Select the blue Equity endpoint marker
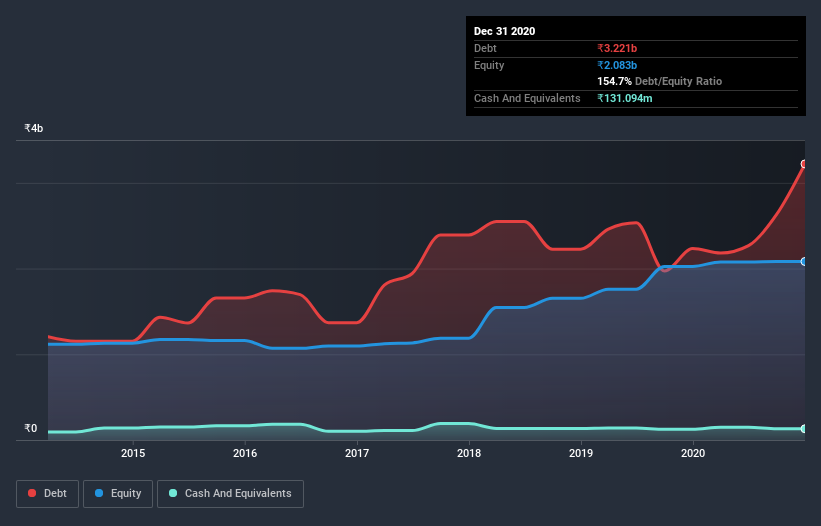Image resolution: width=821 pixels, height=526 pixels. pyautogui.click(x=804, y=261)
